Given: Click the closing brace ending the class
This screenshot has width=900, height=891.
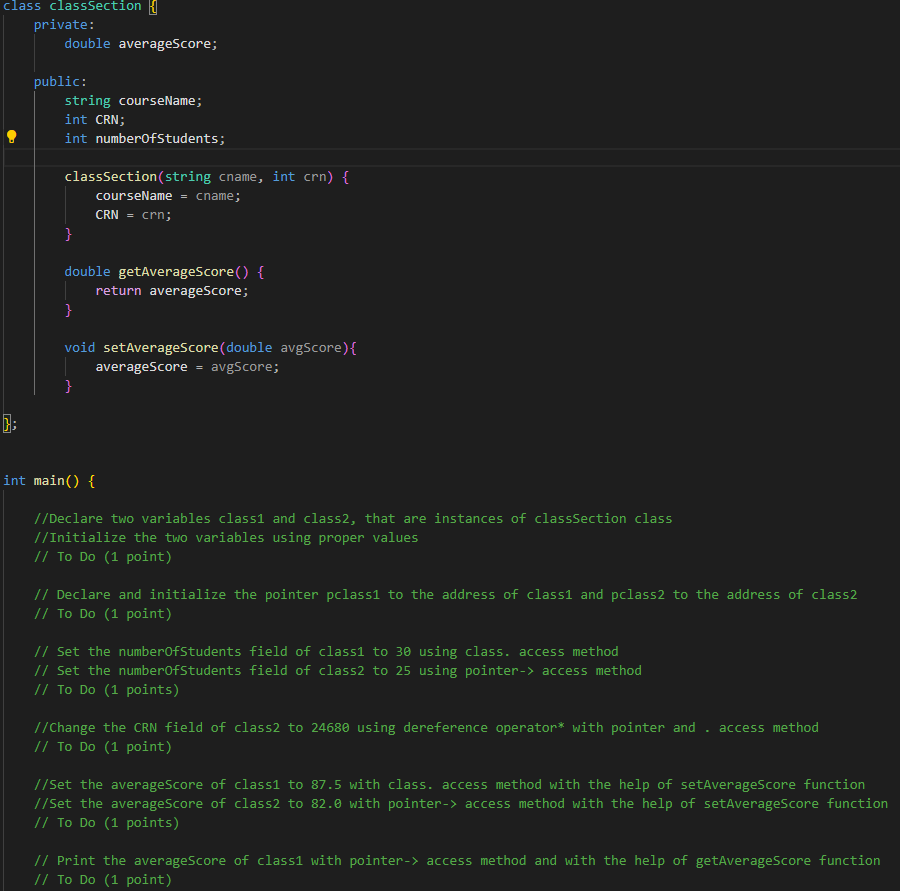Looking at the screenshot, I should tap(5, 423).
